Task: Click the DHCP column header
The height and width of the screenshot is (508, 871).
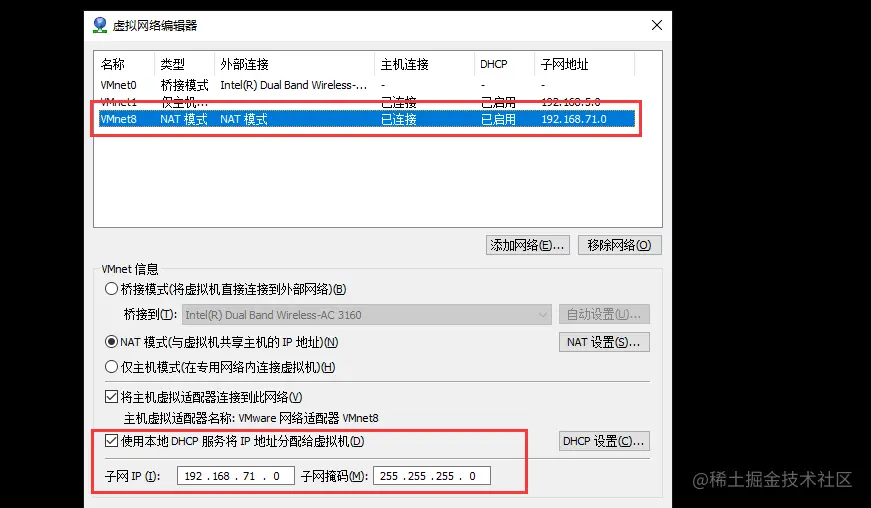Action: pyautogui.click(x=494, y=64)
